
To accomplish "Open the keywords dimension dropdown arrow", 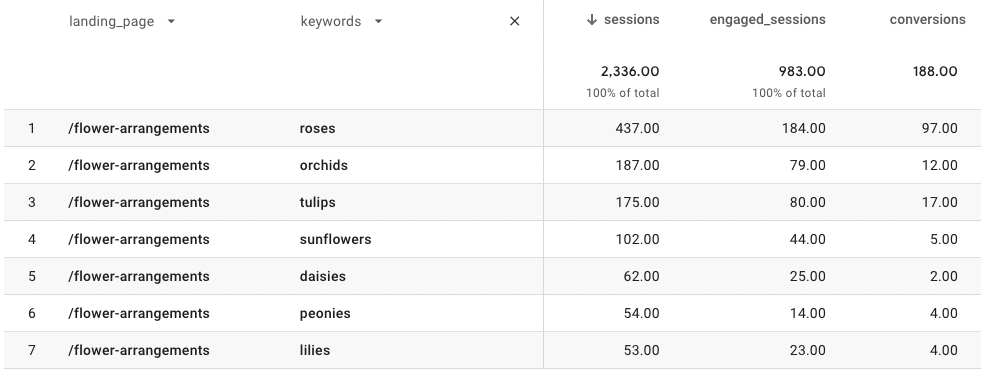I will 378,21.
